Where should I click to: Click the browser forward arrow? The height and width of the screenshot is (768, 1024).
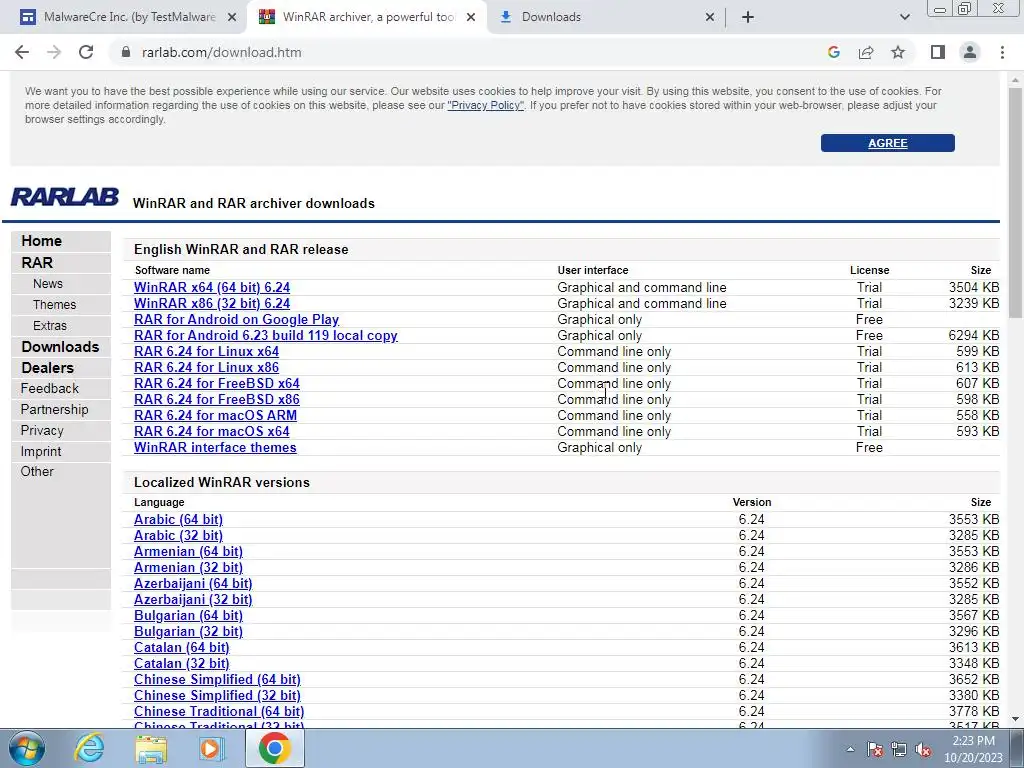click(x=54, y=52)
